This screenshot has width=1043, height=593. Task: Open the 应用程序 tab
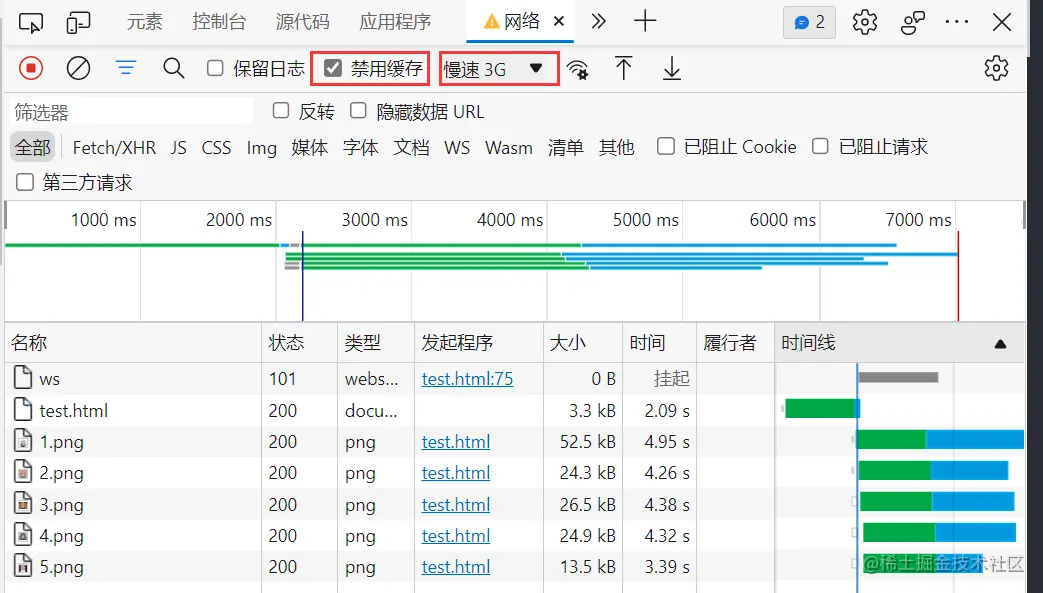395,22
